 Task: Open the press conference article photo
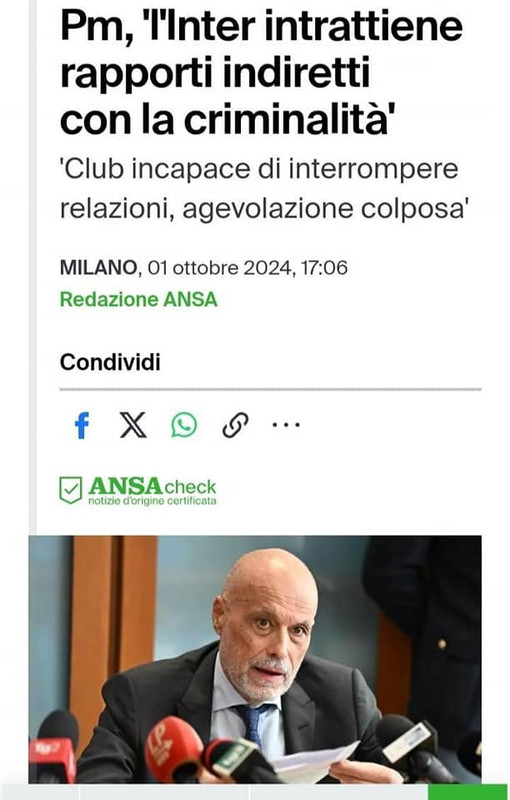[255, 659]
